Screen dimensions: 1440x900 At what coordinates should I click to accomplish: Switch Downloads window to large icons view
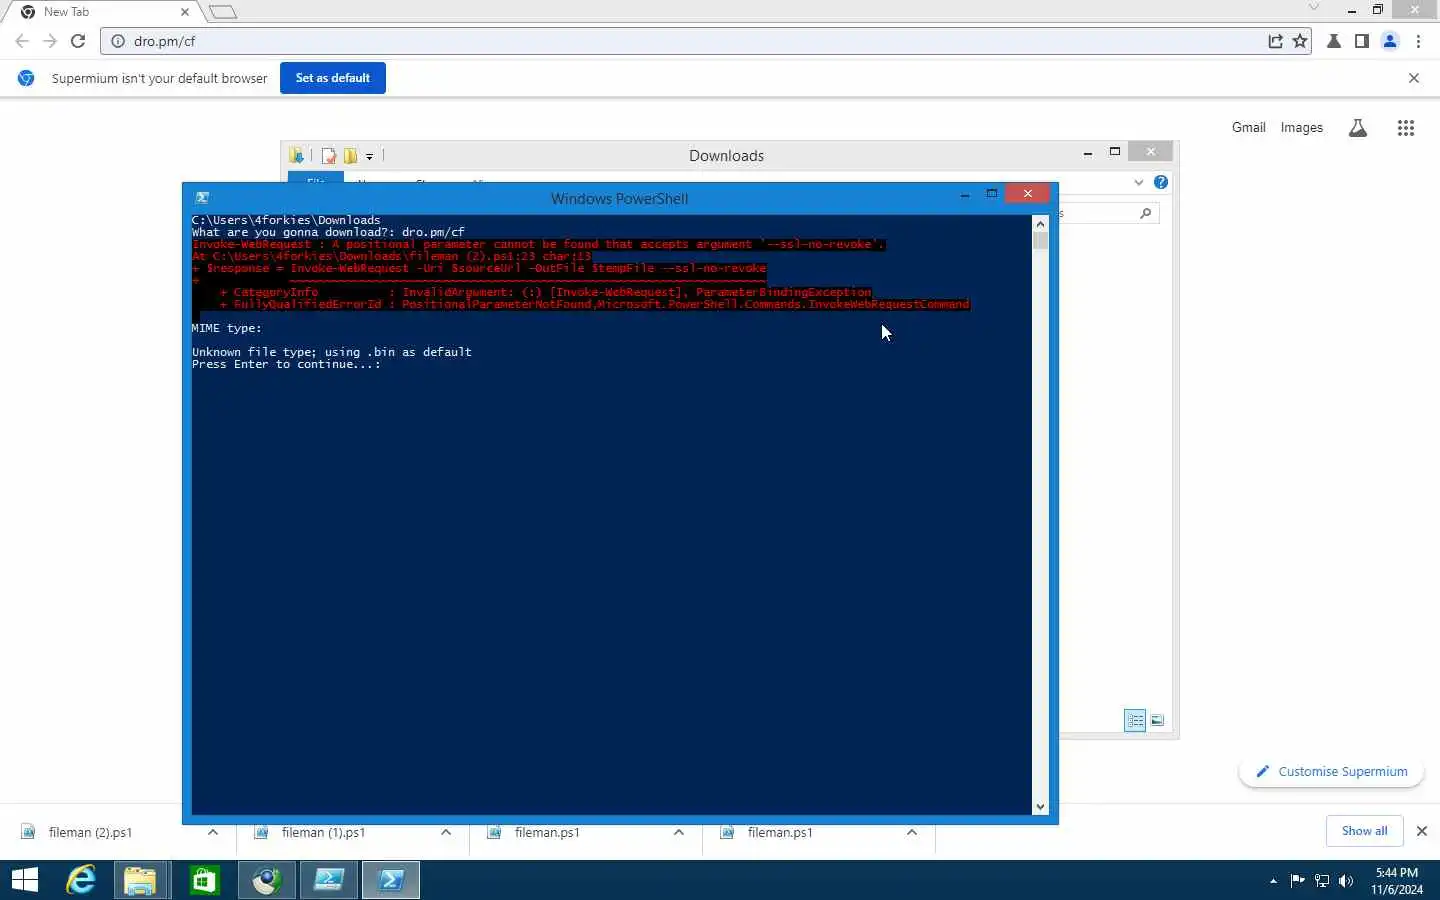point(1157,720)
